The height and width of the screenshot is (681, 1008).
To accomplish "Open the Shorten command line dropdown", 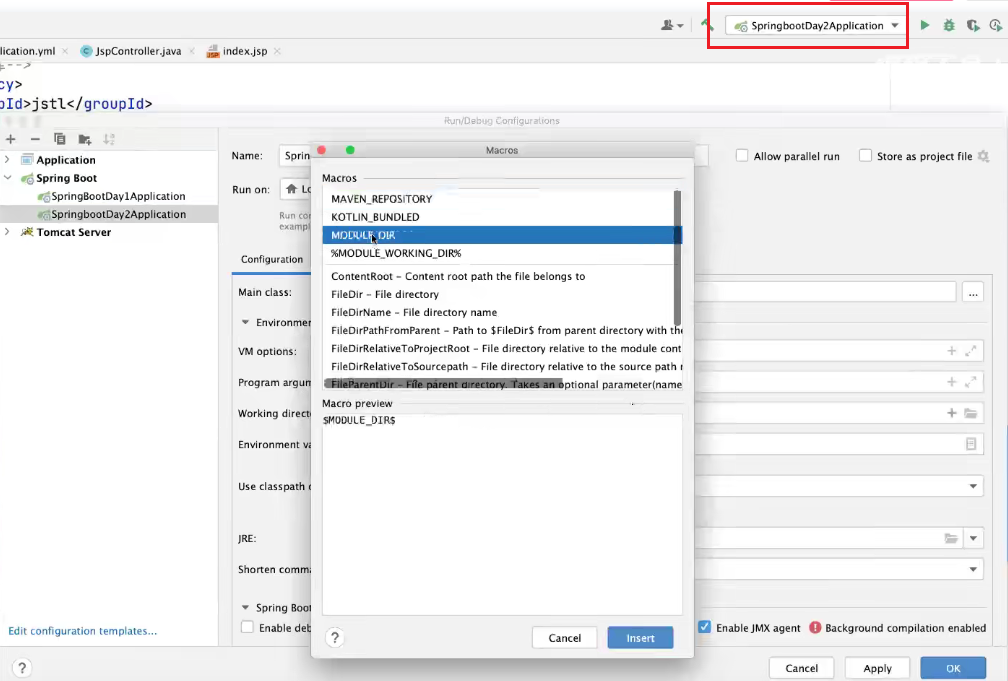I will coord(973,569).
